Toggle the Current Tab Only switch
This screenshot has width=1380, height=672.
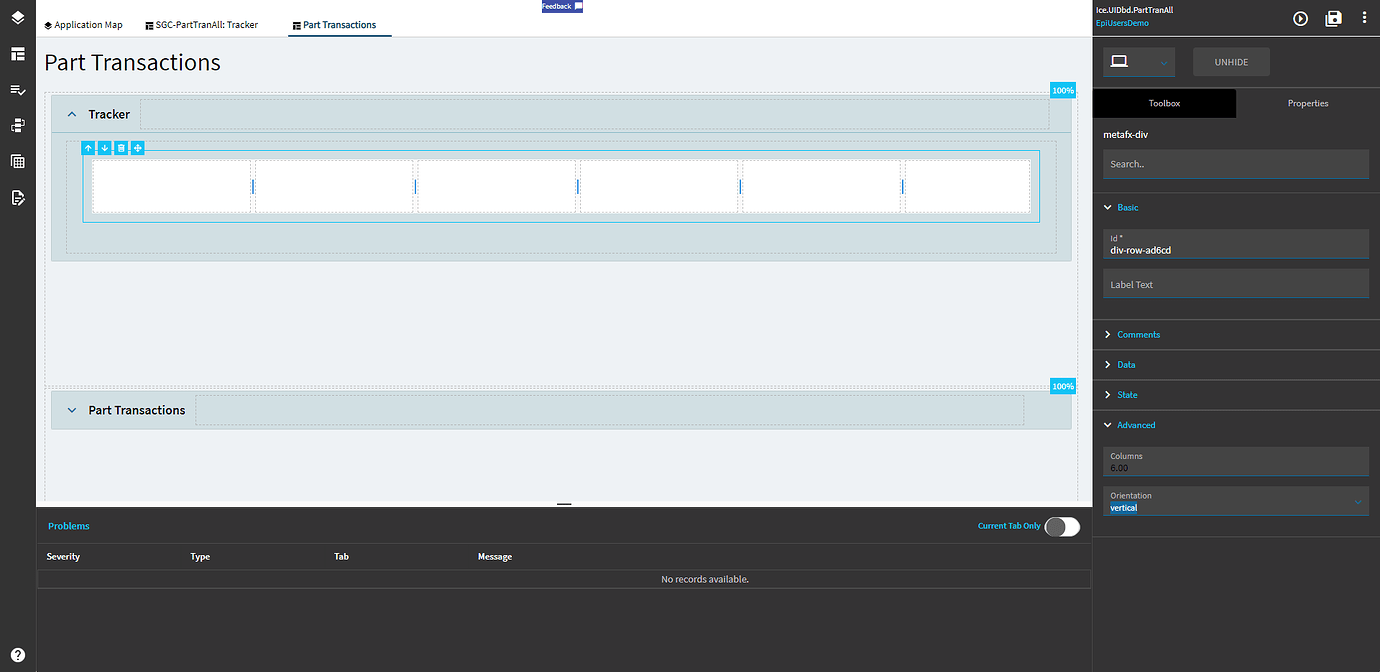[x=1061, y=527]
